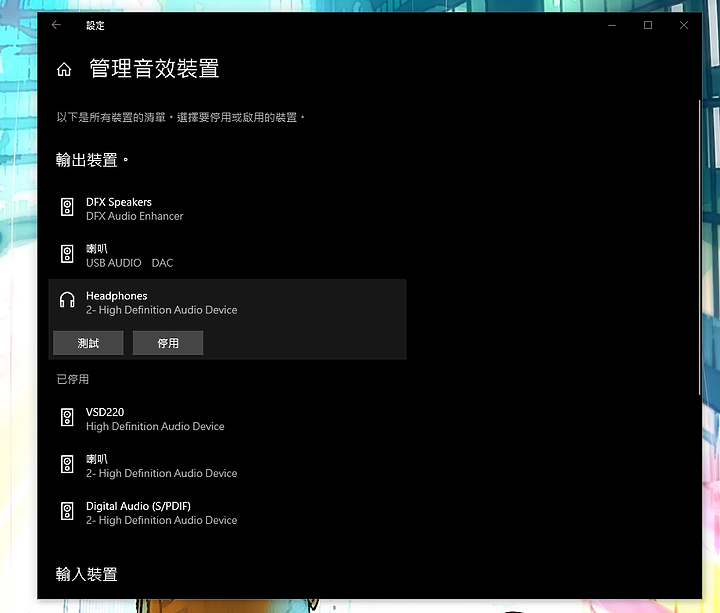Image resolution: width=720 pixels, height=613 pixels.
Task: Click the Digital Audio (S/PDIF) speaker icon
Action: pyautogui.click(x=67, y=511)
